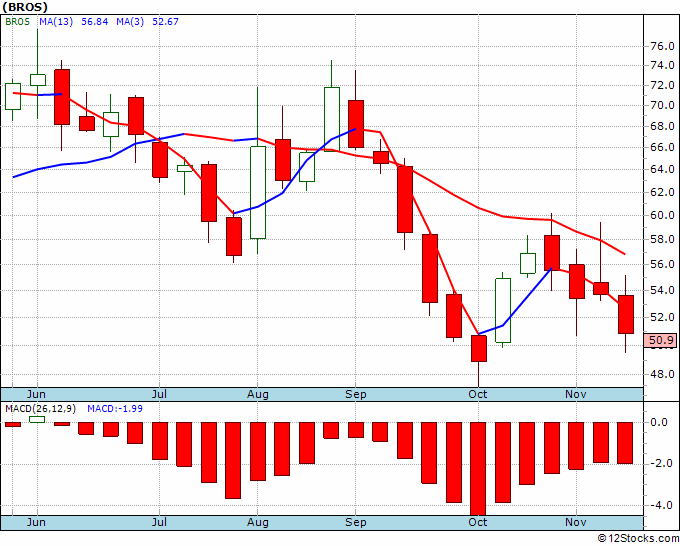The height and width of the screenshot is (546, 680).
Task: Click the 68.0 price axis label
Action: tap(662, 127)
